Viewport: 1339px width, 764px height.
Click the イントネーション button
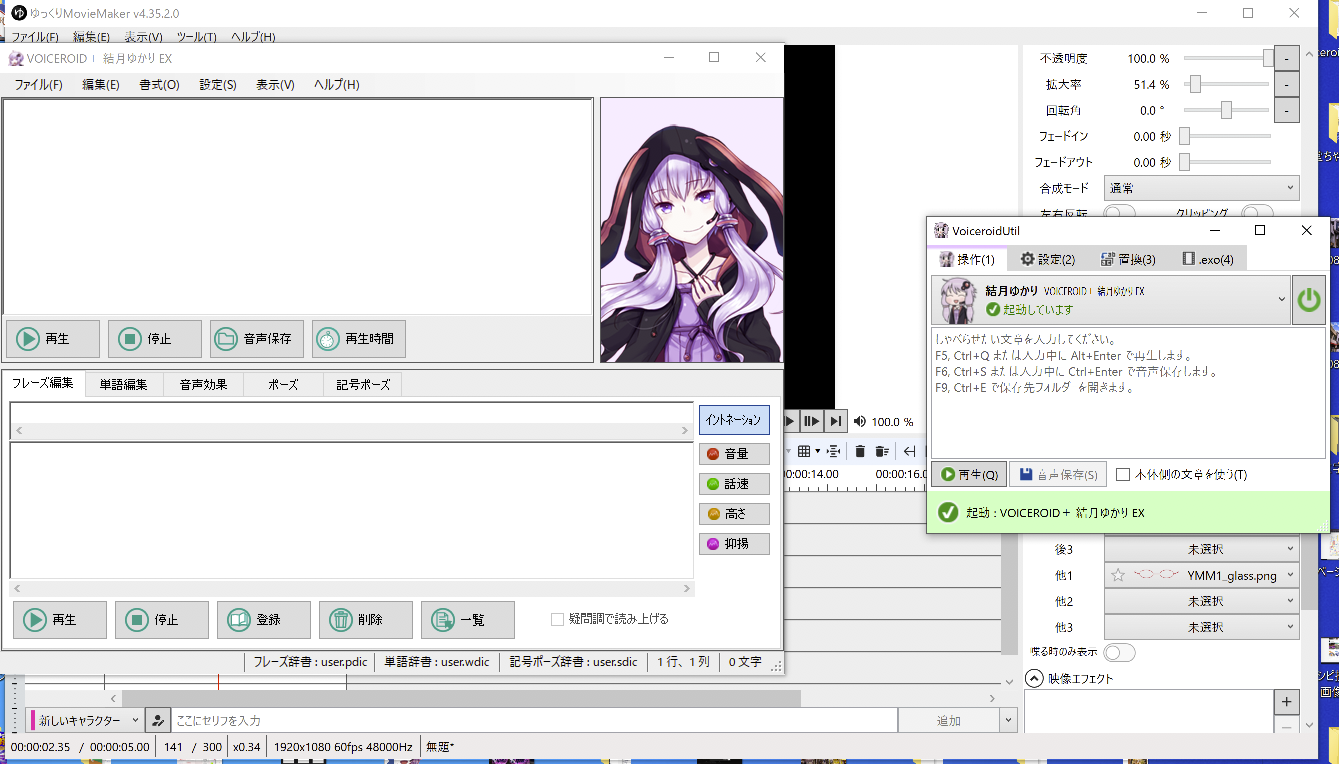734,420
